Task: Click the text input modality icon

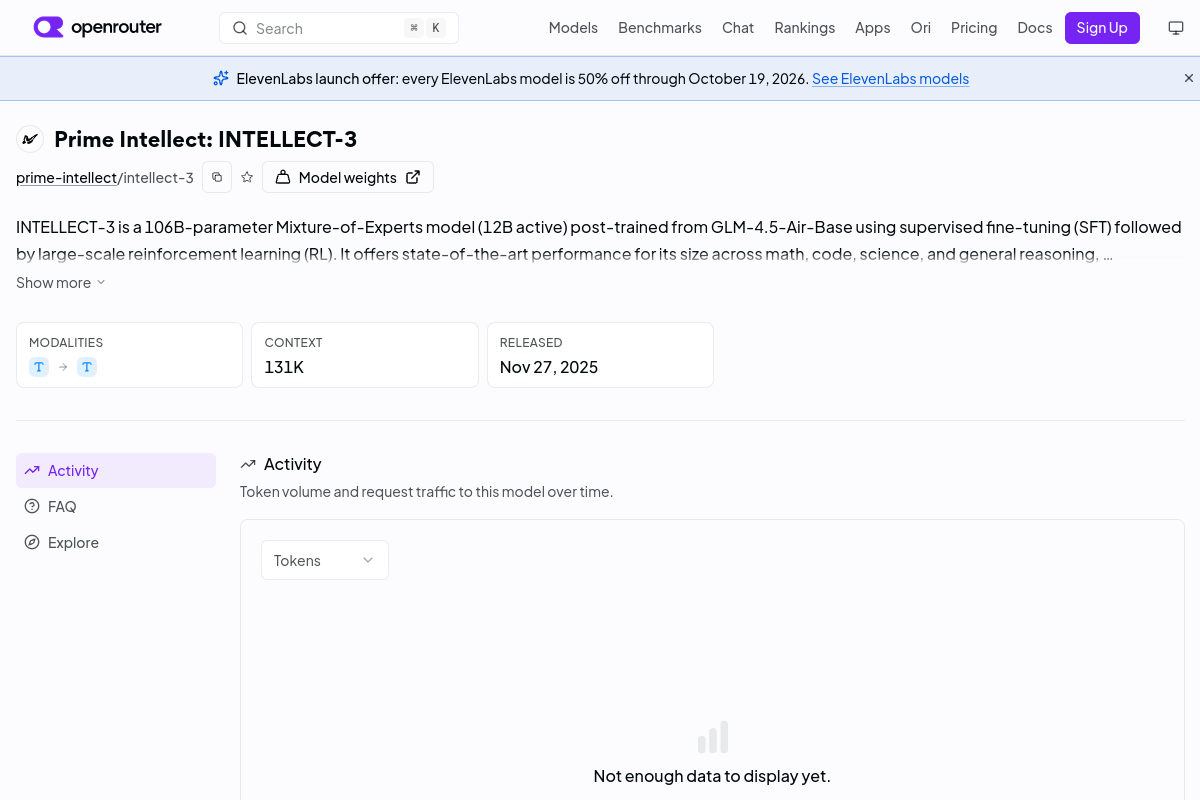Action: coord(39,367)
